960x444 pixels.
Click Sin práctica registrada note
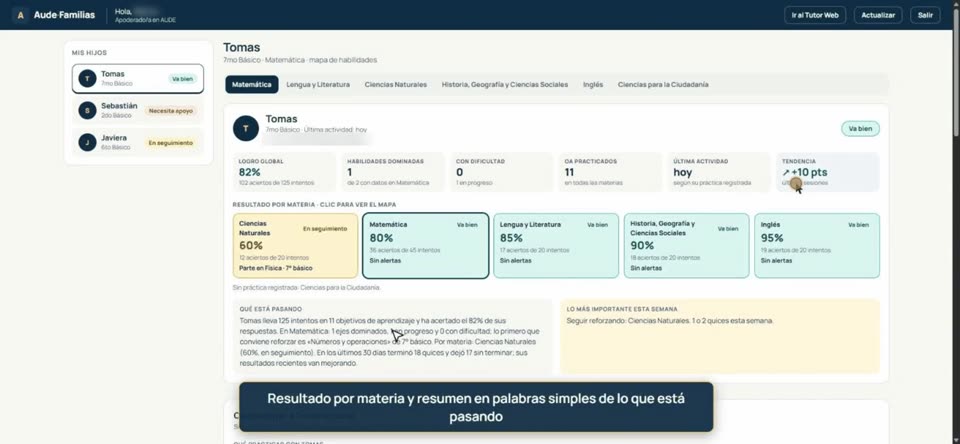pos(306,287)
